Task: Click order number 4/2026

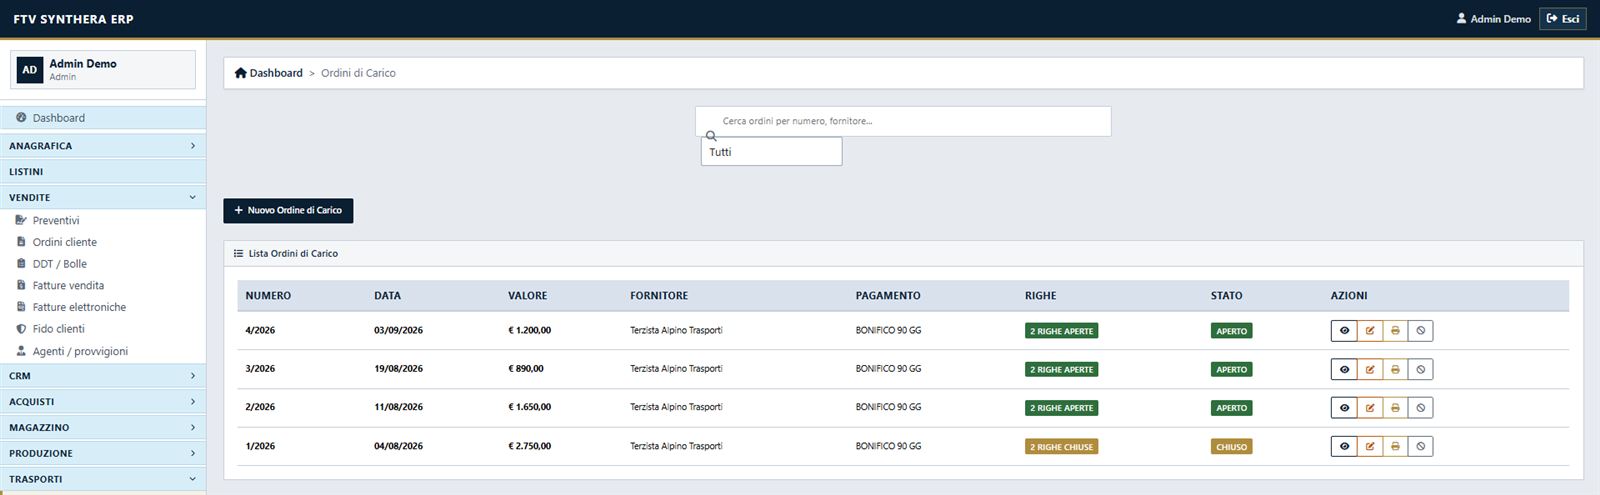Action: [260, 331]
